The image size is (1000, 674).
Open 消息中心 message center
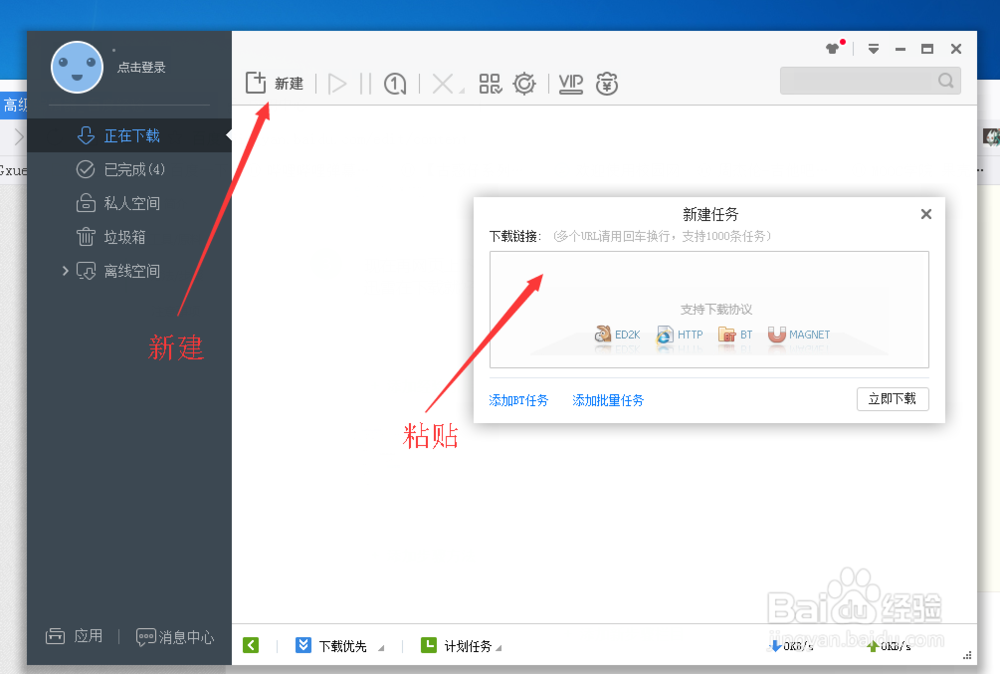click(174, 636)
